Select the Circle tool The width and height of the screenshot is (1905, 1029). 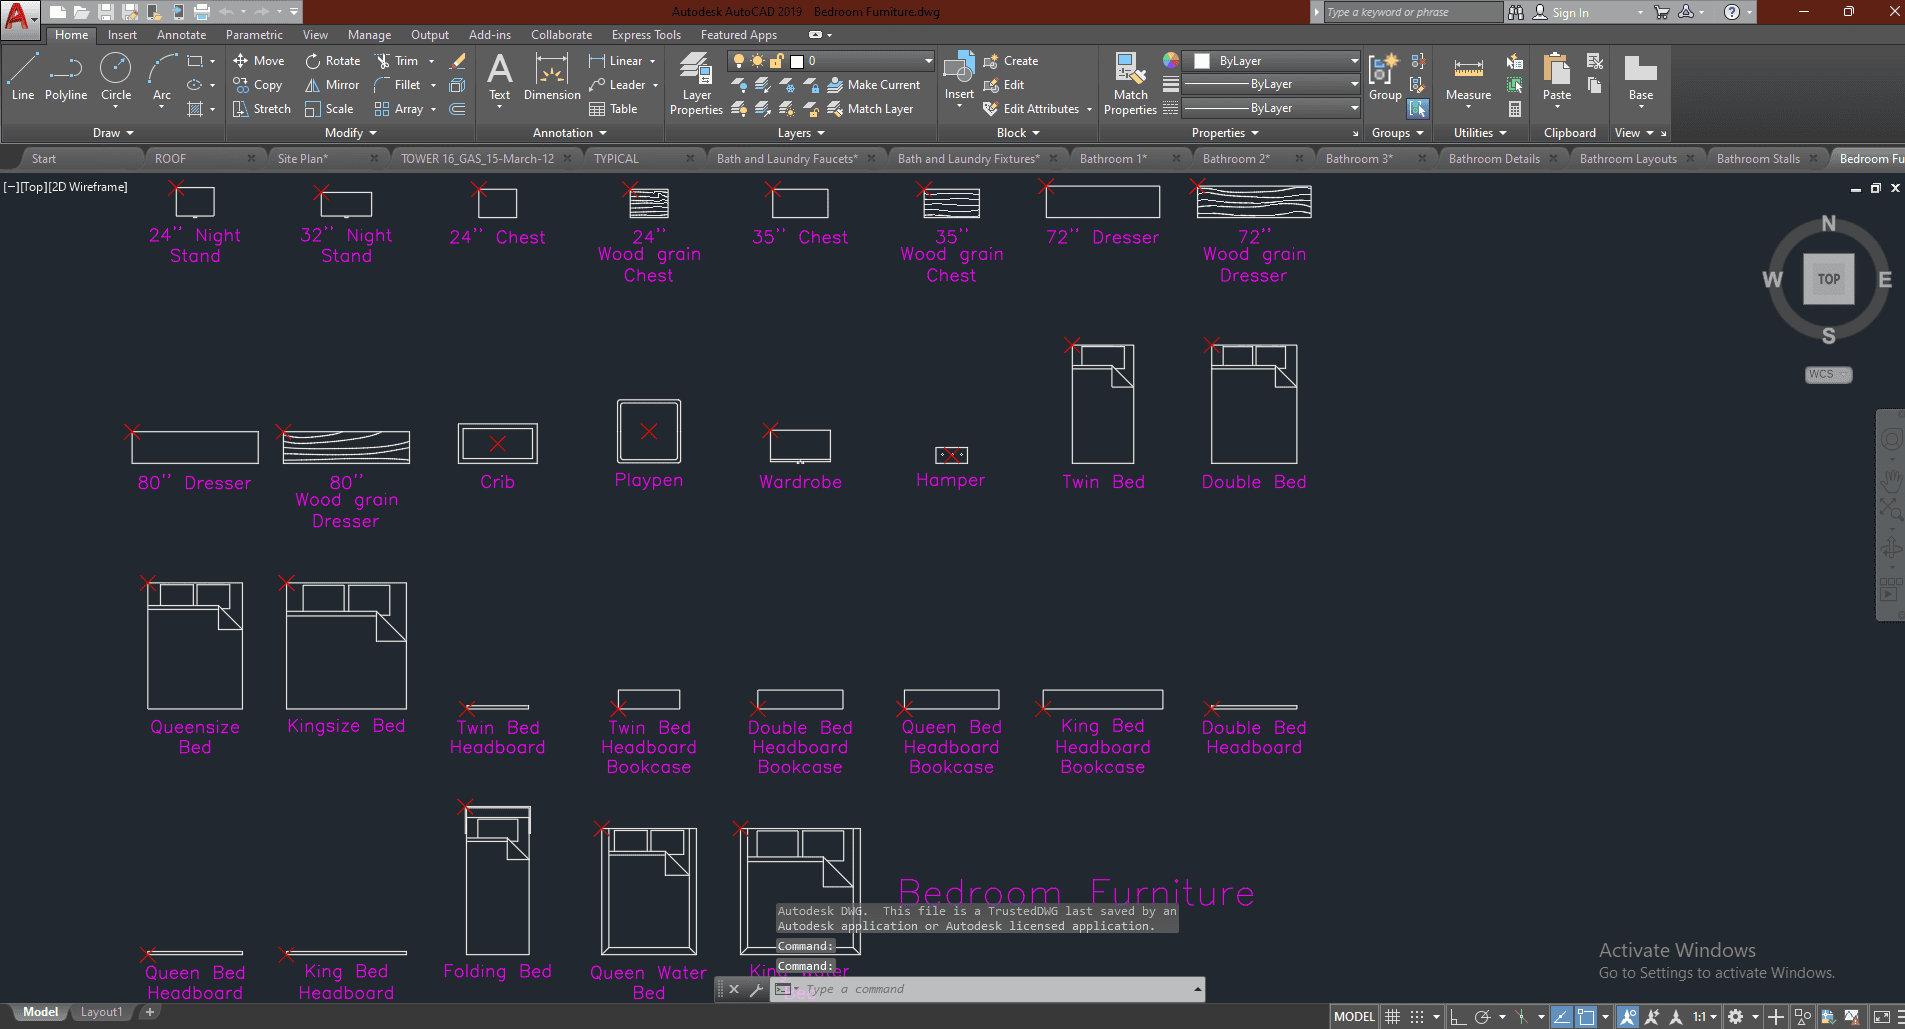click(x=116, y=77)
